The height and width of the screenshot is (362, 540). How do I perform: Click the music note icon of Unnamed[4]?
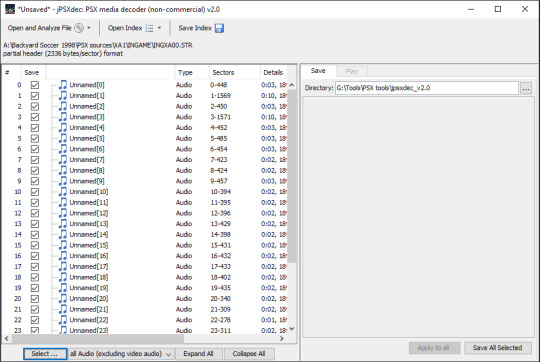coord(63,127)
